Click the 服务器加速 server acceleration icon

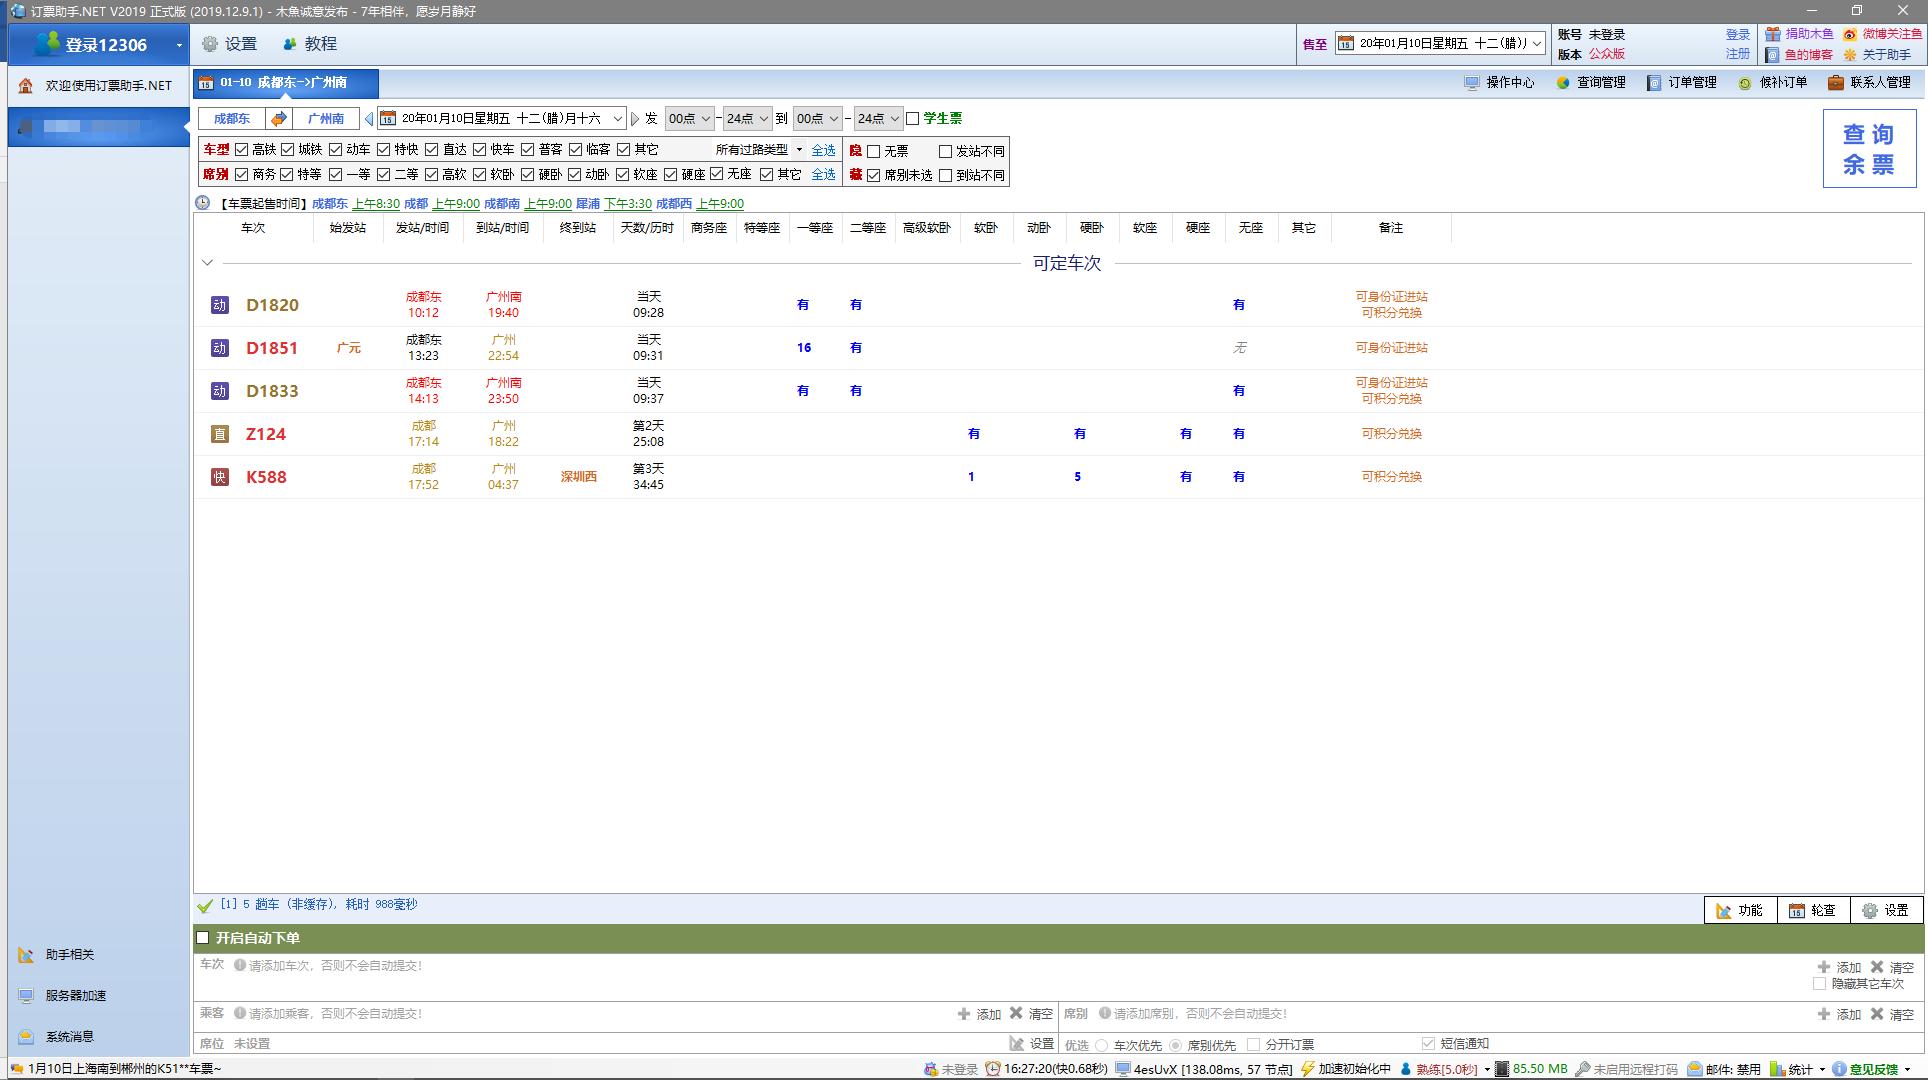pos(26,996)
